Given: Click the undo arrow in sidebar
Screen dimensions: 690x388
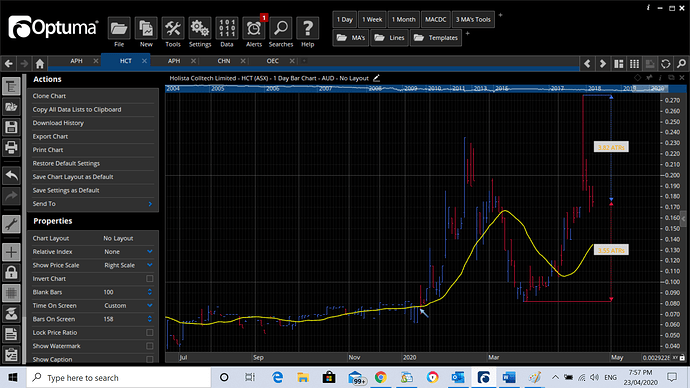Looking at the screenshot, I should [x=11, y=176].
